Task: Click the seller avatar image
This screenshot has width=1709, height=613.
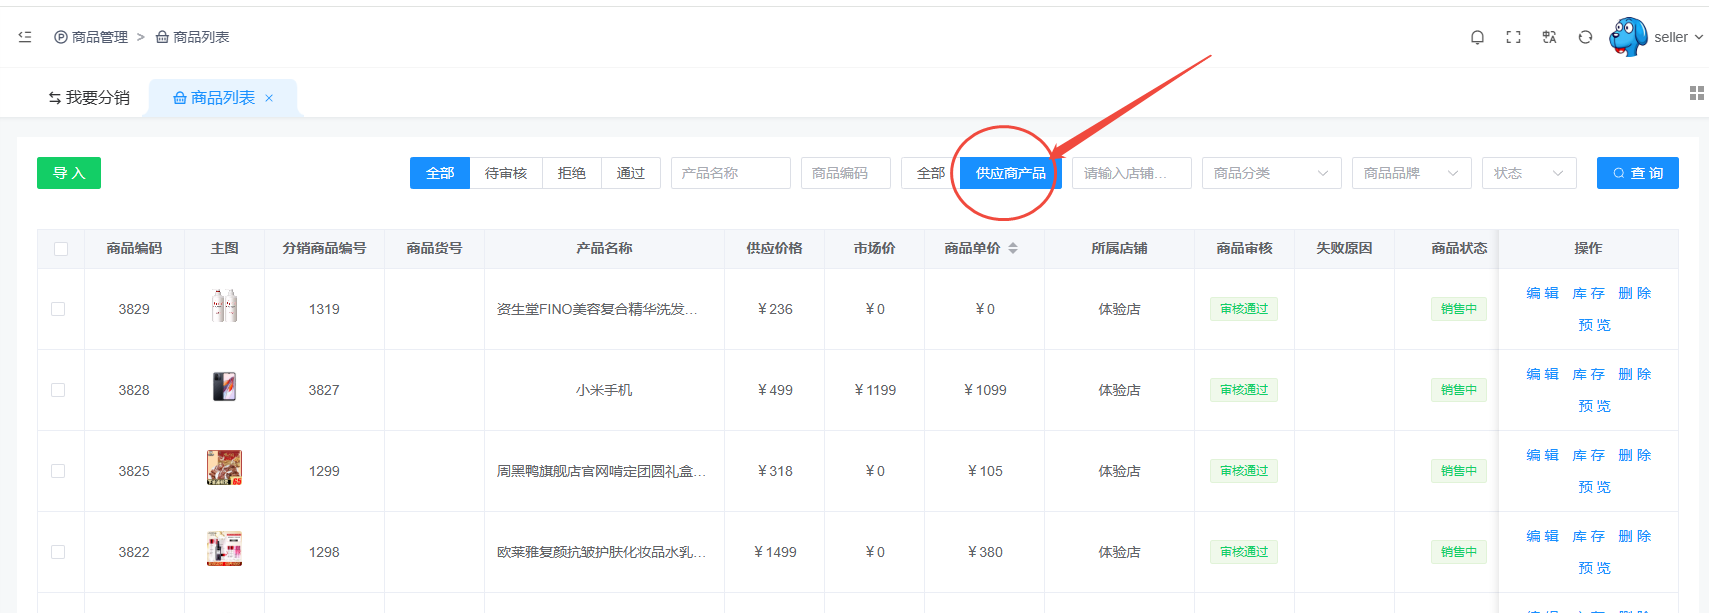Action: [x=1627, y=37]
